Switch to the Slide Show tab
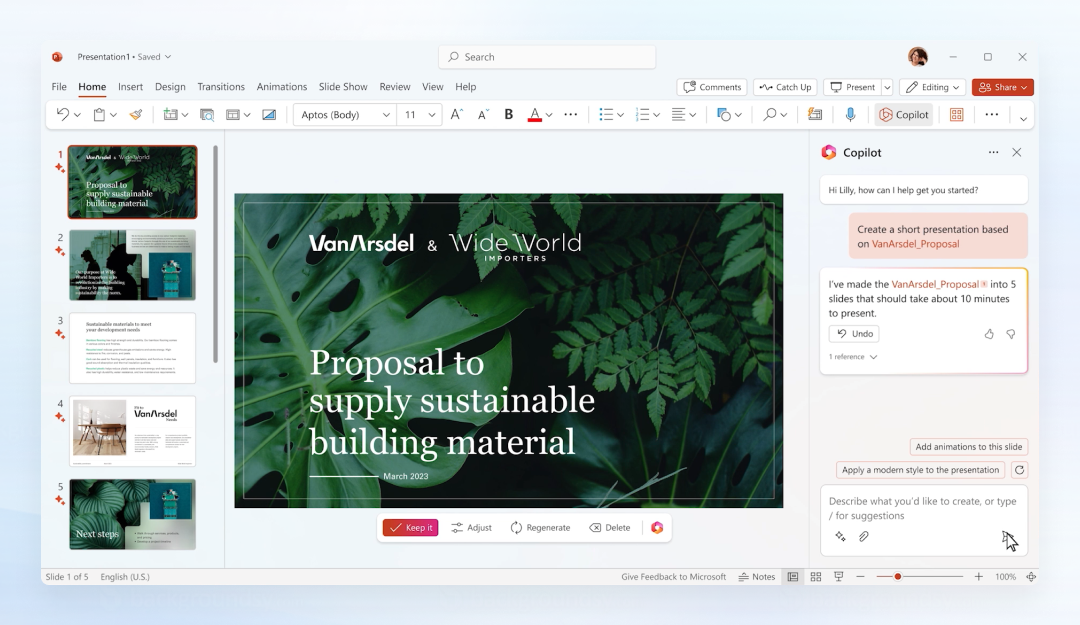The width and height of the screenshot is (1080, 625). 343,87
